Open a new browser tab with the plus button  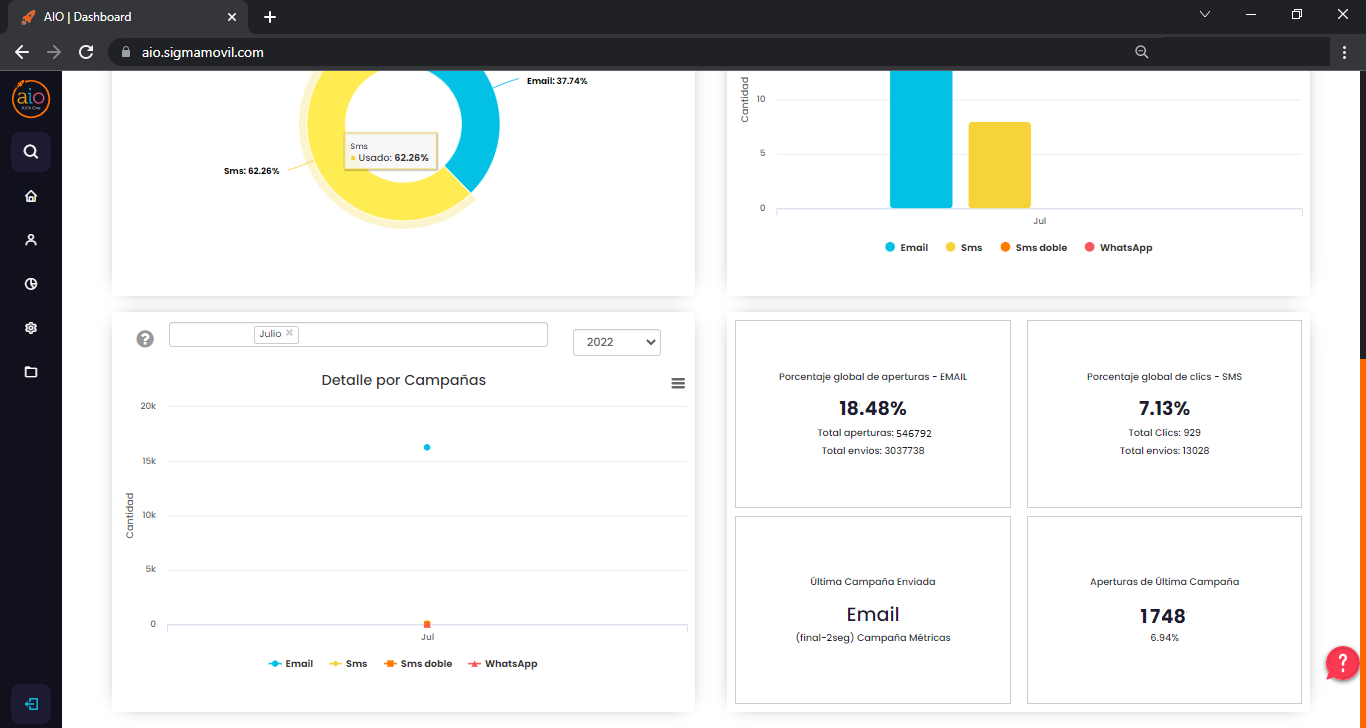click(x=269, y=16)
